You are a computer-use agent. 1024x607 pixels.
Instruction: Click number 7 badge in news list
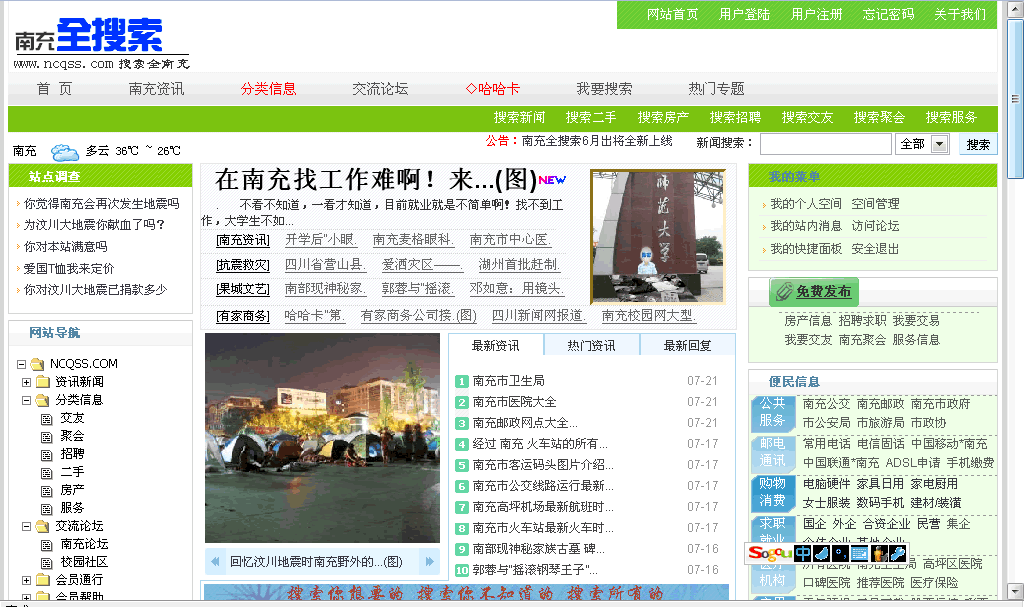pyautogui.click(x=462, y=507)
